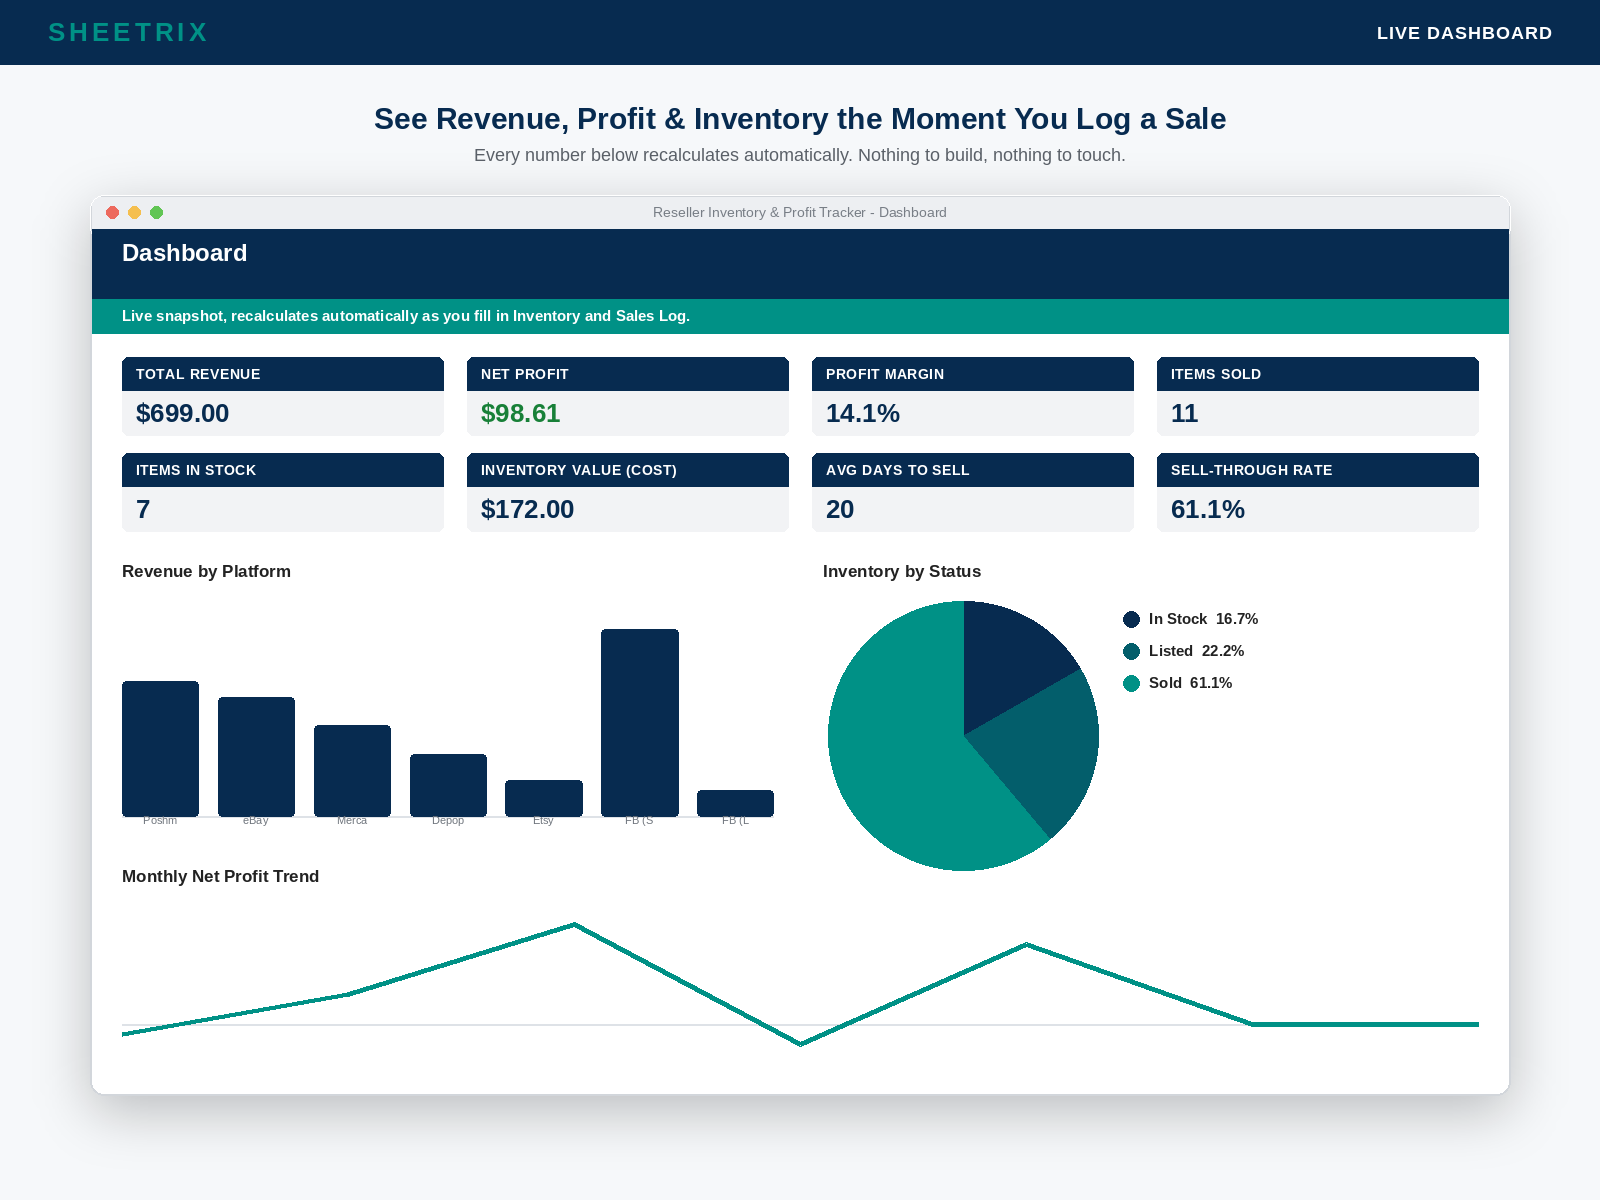Image resolution: width=1600 pixels, height=1200 pixels.
Task: Select the Profit Margin card
Action: point(973,396)
